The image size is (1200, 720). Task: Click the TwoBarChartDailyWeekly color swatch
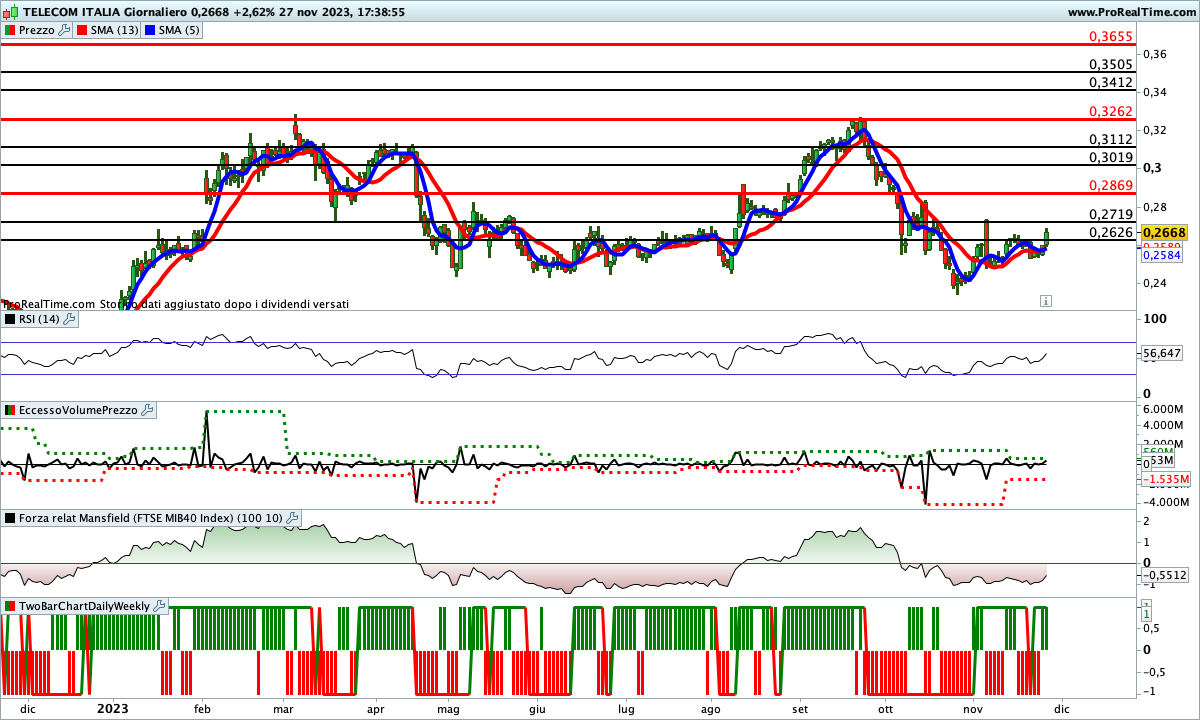tap(9, 606)
